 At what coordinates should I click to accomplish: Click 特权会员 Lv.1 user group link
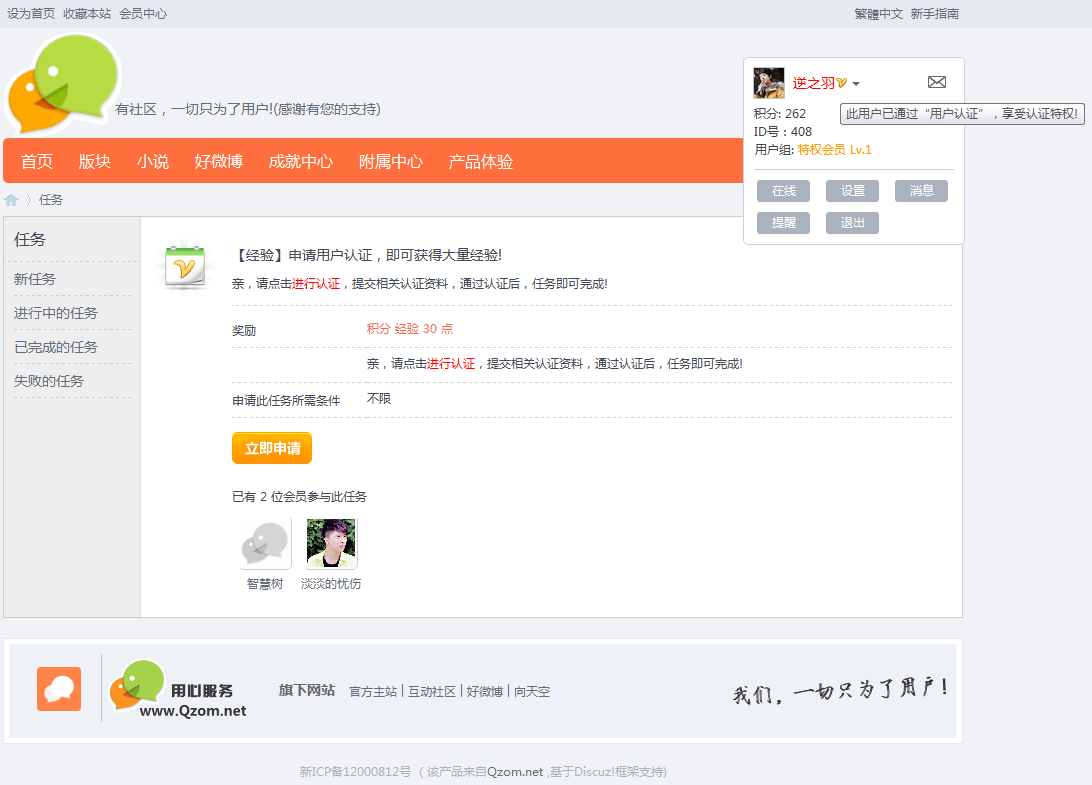[834, 150]
